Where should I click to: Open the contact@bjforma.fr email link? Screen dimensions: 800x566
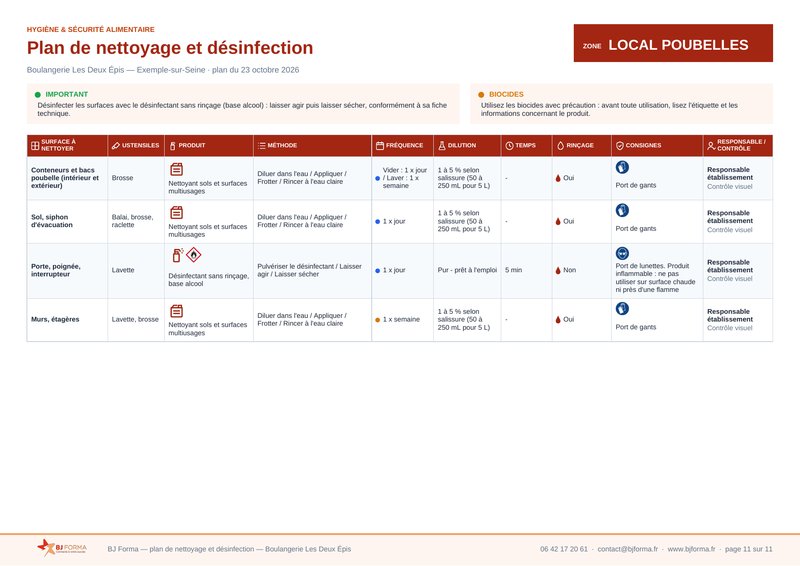coord(628,549)
